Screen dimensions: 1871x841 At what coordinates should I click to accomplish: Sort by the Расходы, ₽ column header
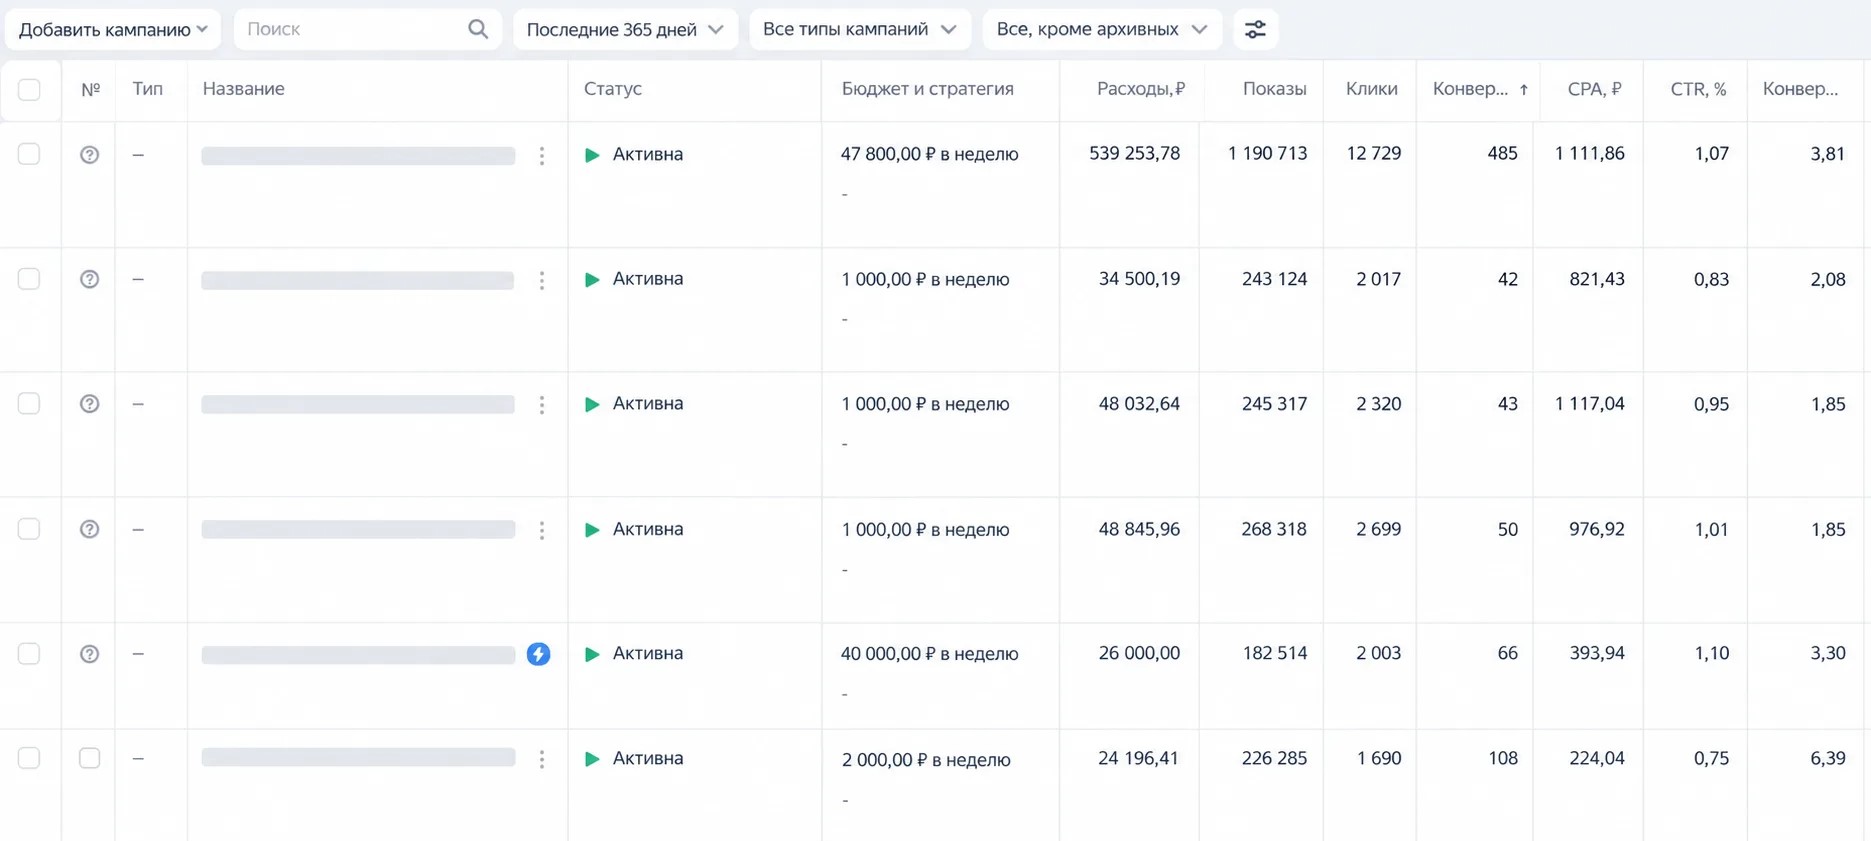click(x=1141, y=89)
